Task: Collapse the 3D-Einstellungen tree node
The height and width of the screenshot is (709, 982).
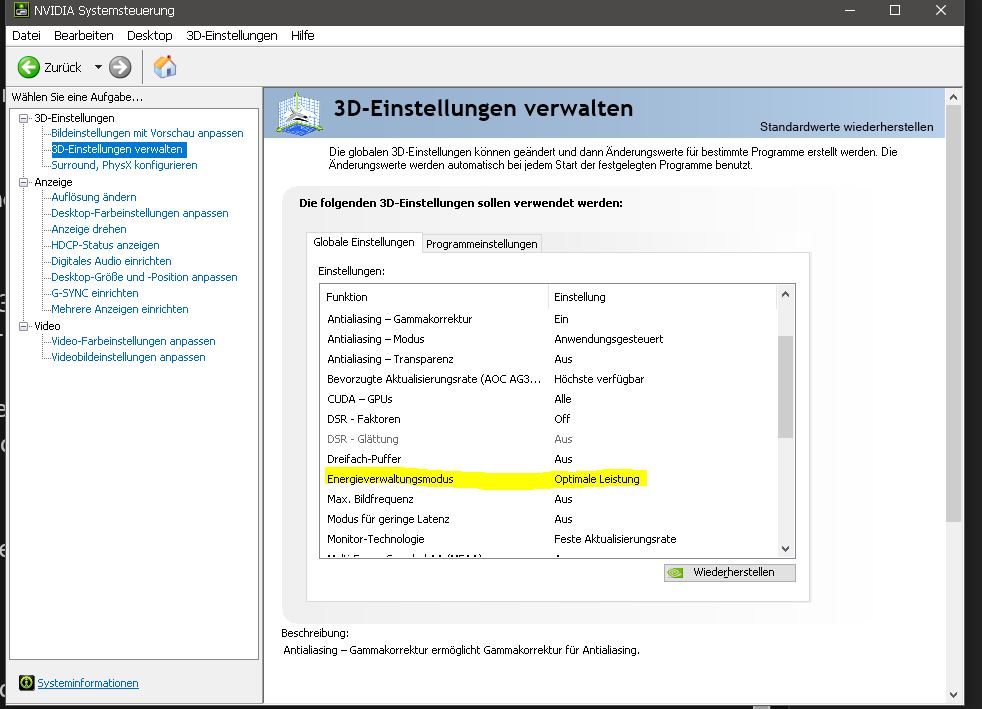Action: click(x=24, y=118)
